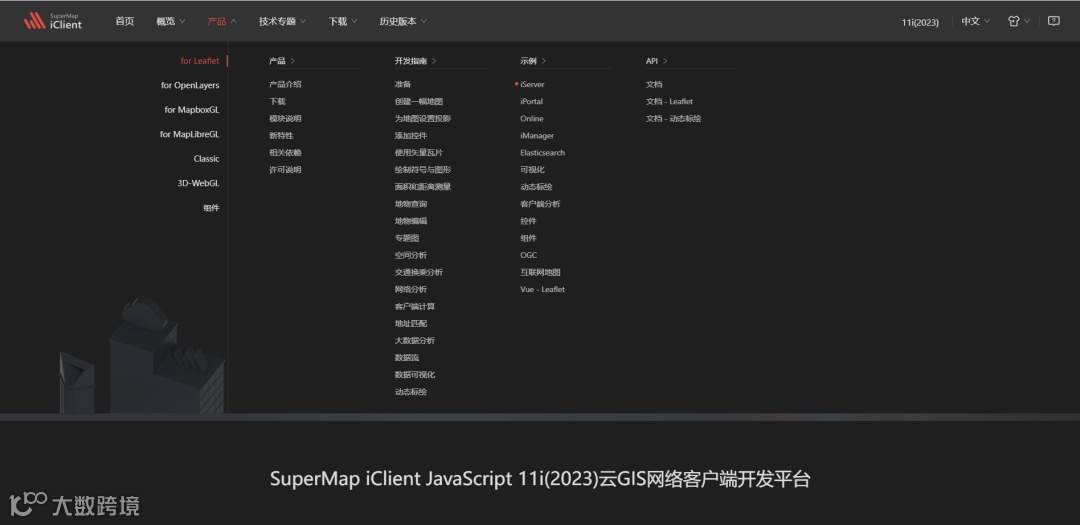Select the Classic product tab
The image size is (1080, 525).
coord(207,158)
